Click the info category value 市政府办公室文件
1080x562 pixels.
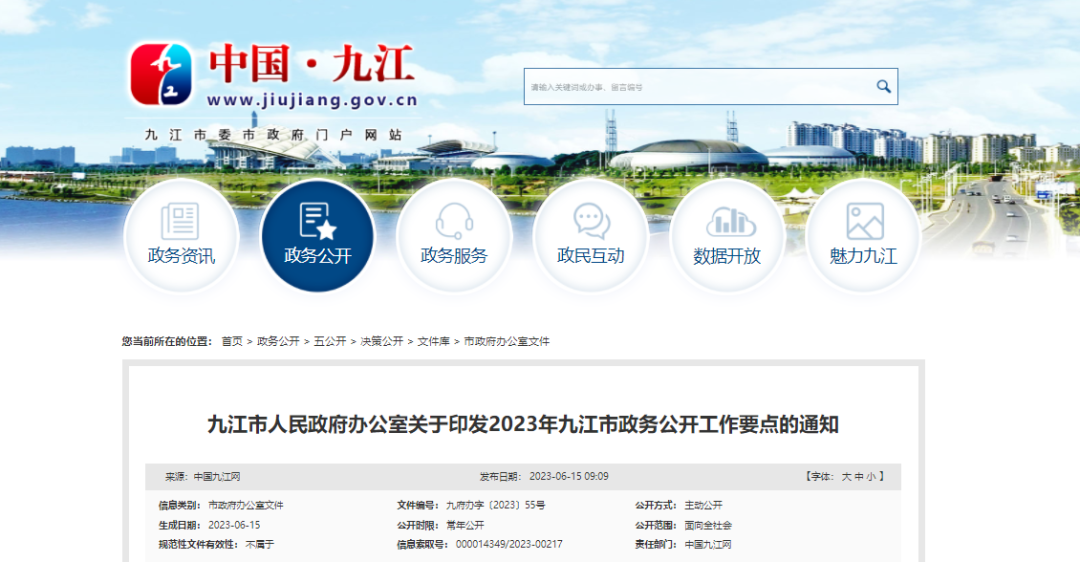246,506
